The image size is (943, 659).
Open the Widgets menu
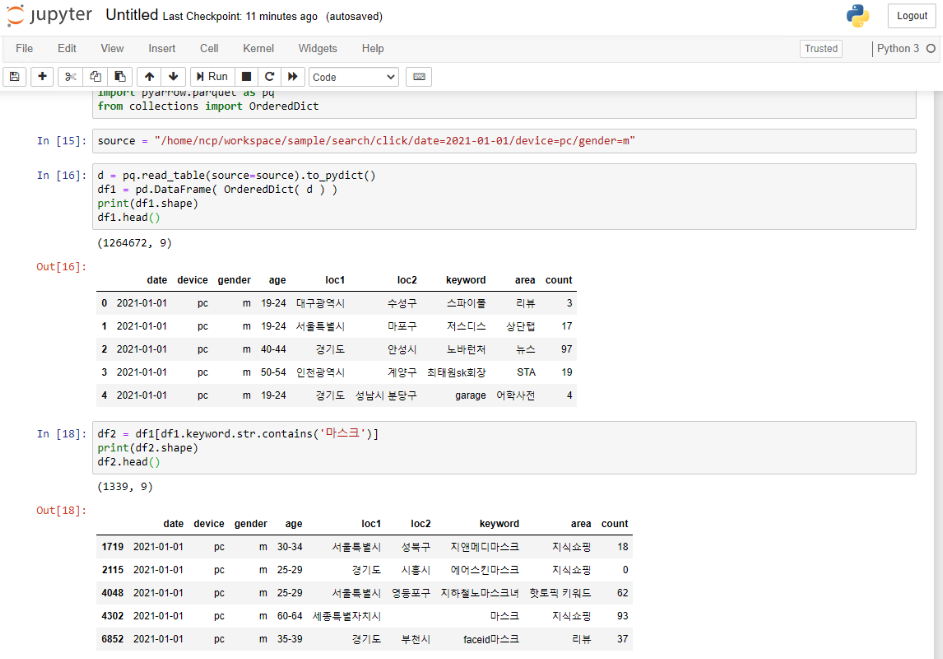[x=318, y=49]
